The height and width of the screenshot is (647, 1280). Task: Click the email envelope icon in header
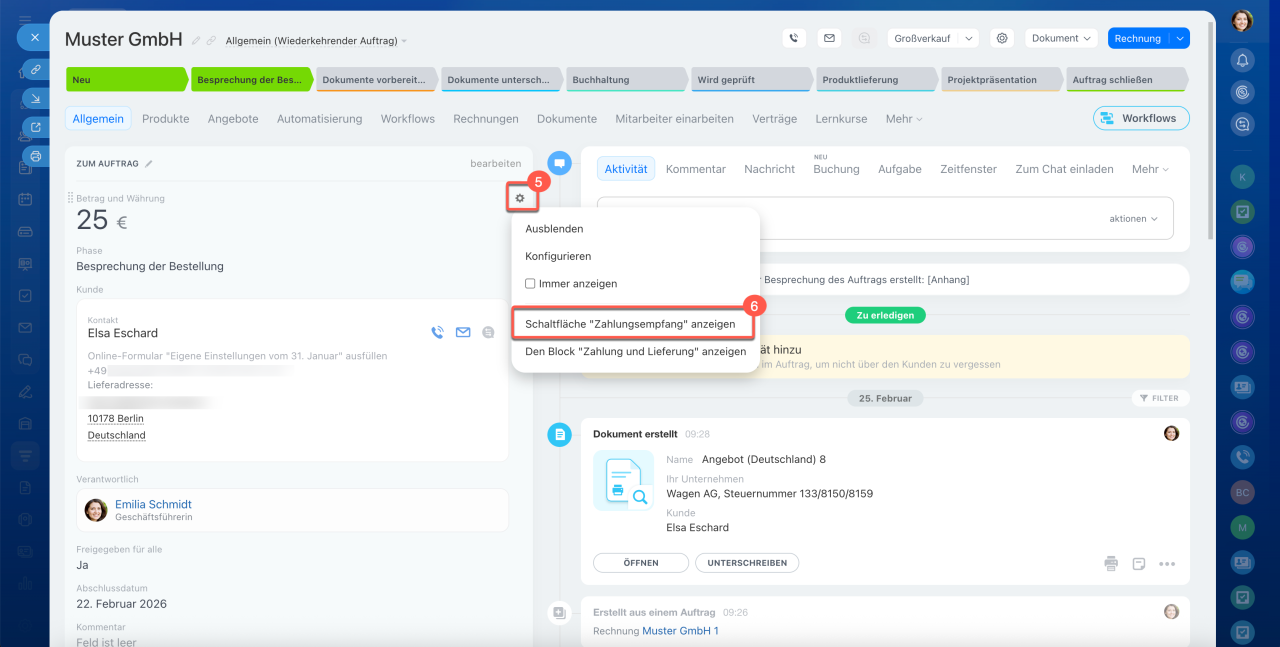click(828, 38)
